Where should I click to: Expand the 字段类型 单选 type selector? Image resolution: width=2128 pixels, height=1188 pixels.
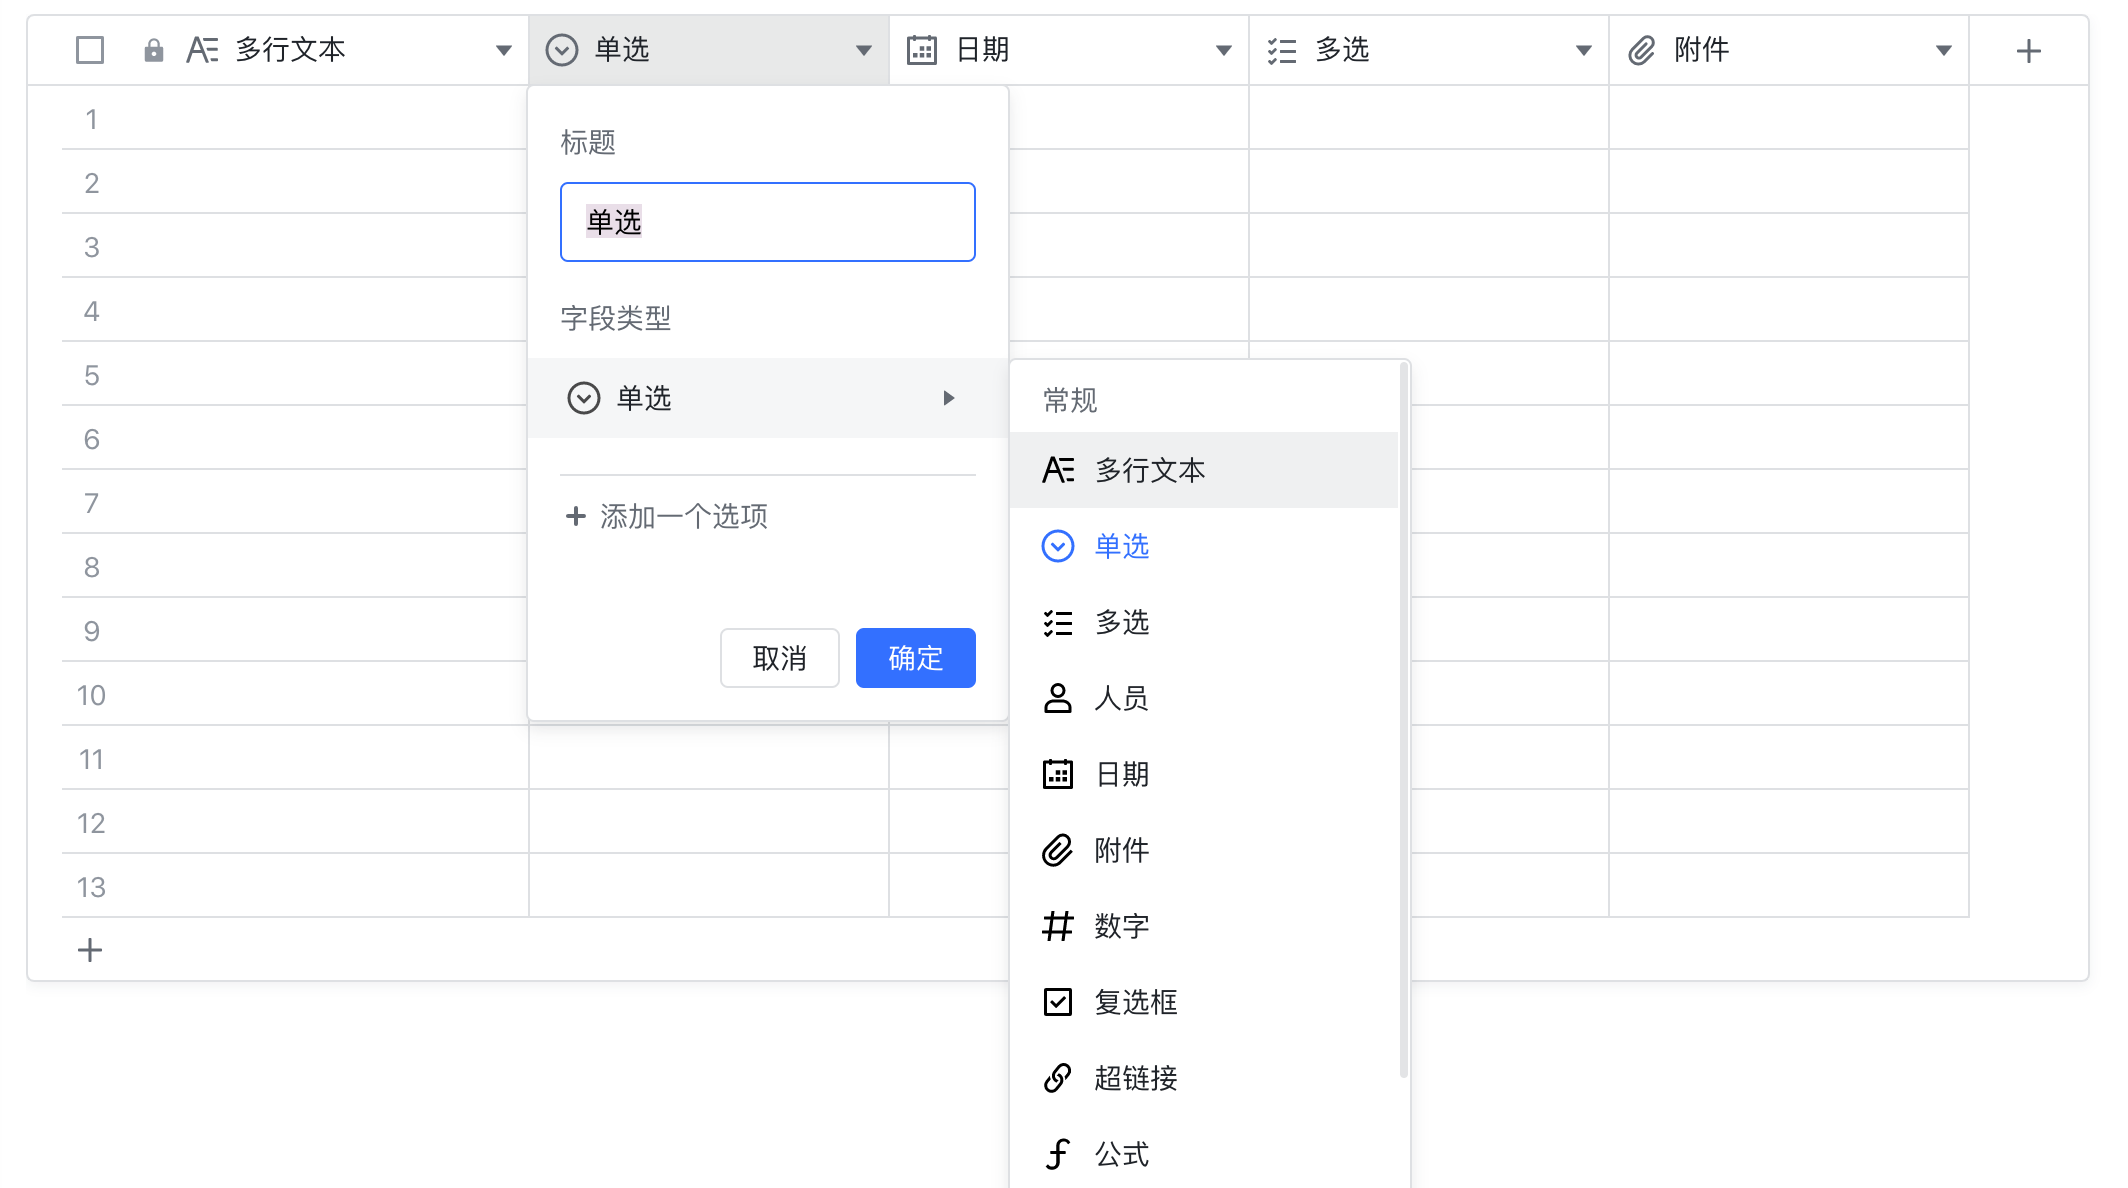point(766,398)
